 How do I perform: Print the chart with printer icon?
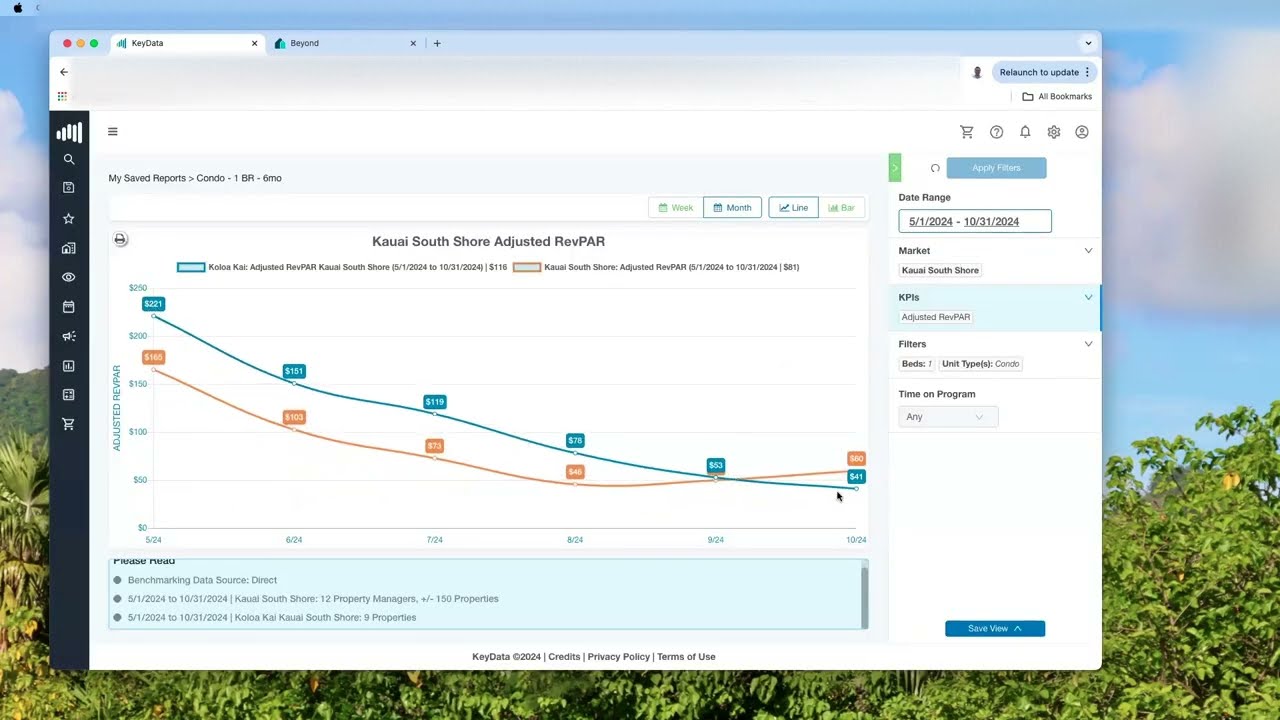(120, 239)
